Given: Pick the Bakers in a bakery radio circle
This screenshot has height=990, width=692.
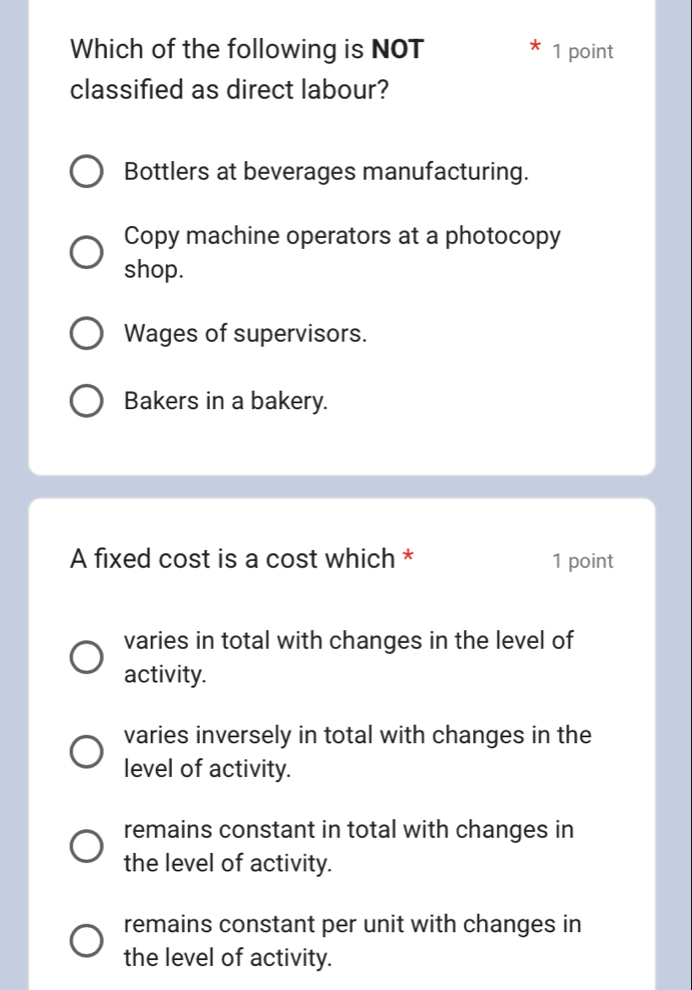Looking at the screenshot, I should tap(87, 402).
